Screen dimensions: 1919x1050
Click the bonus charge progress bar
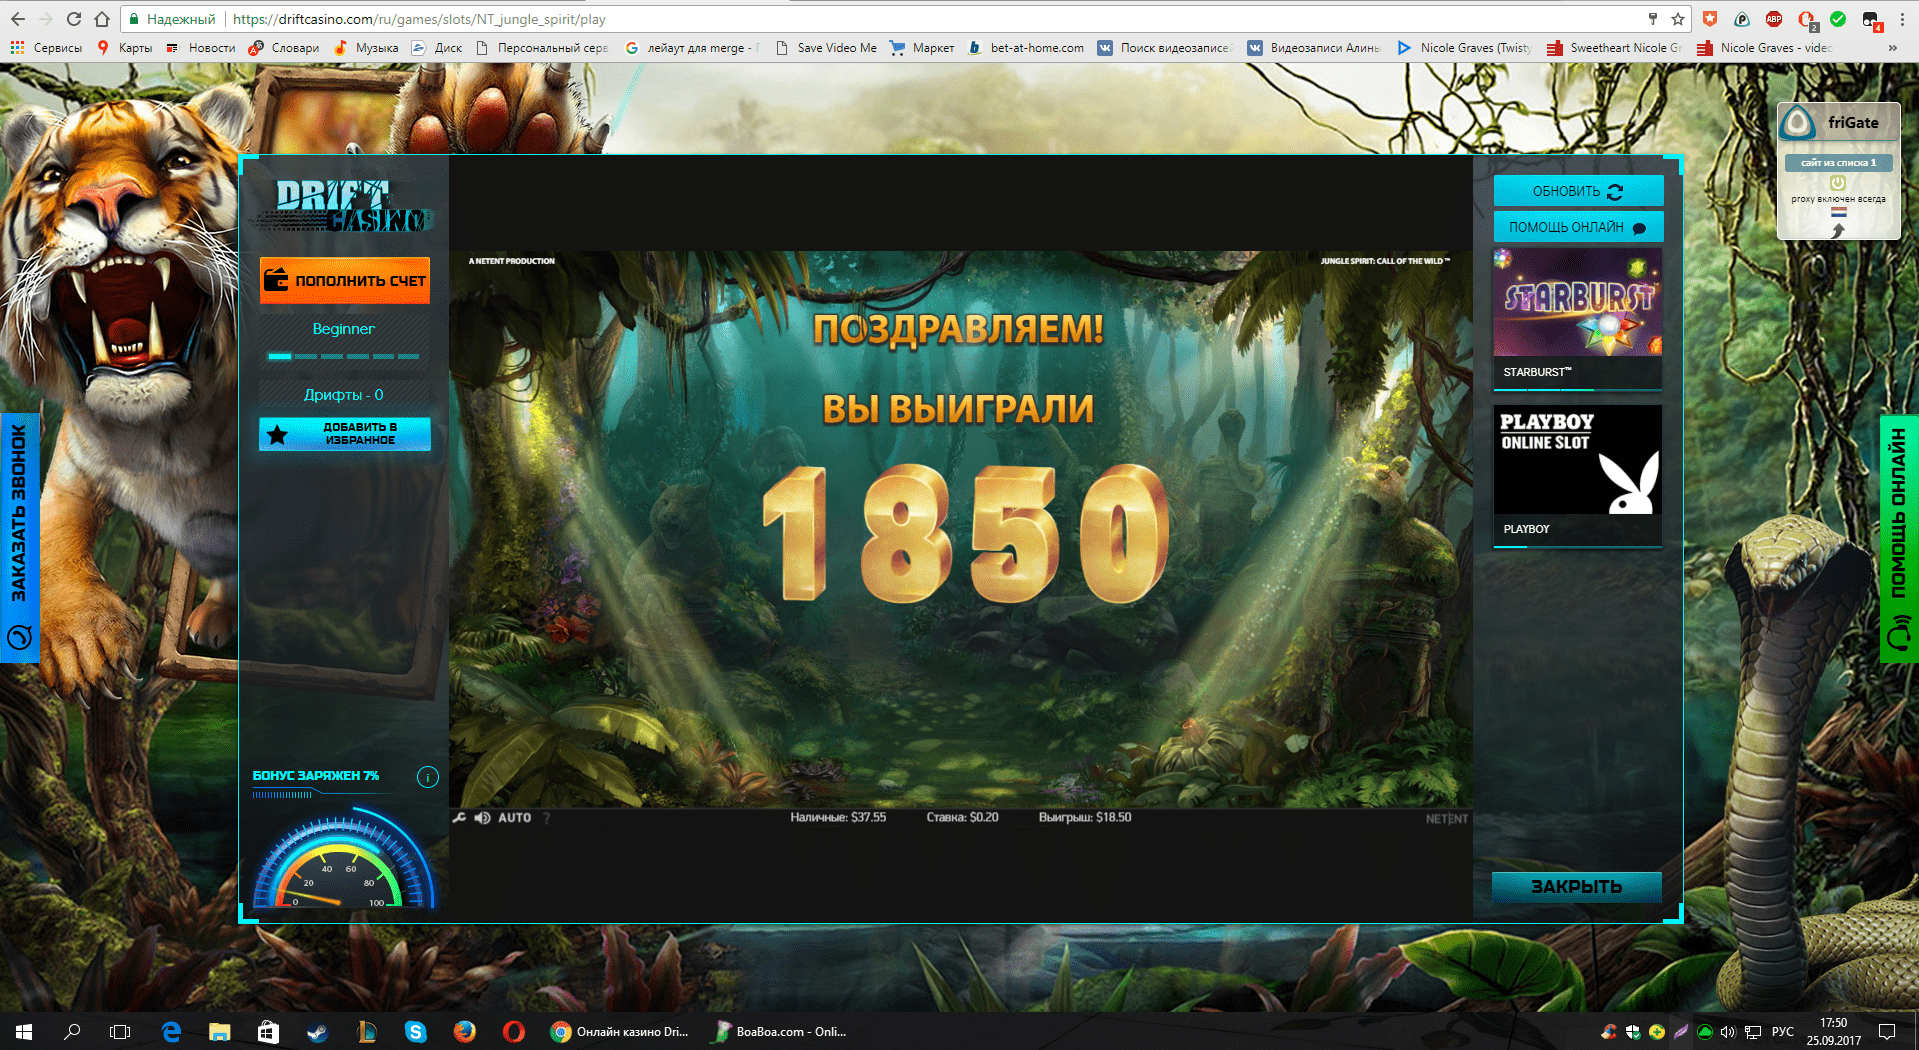tap(283, 795)
